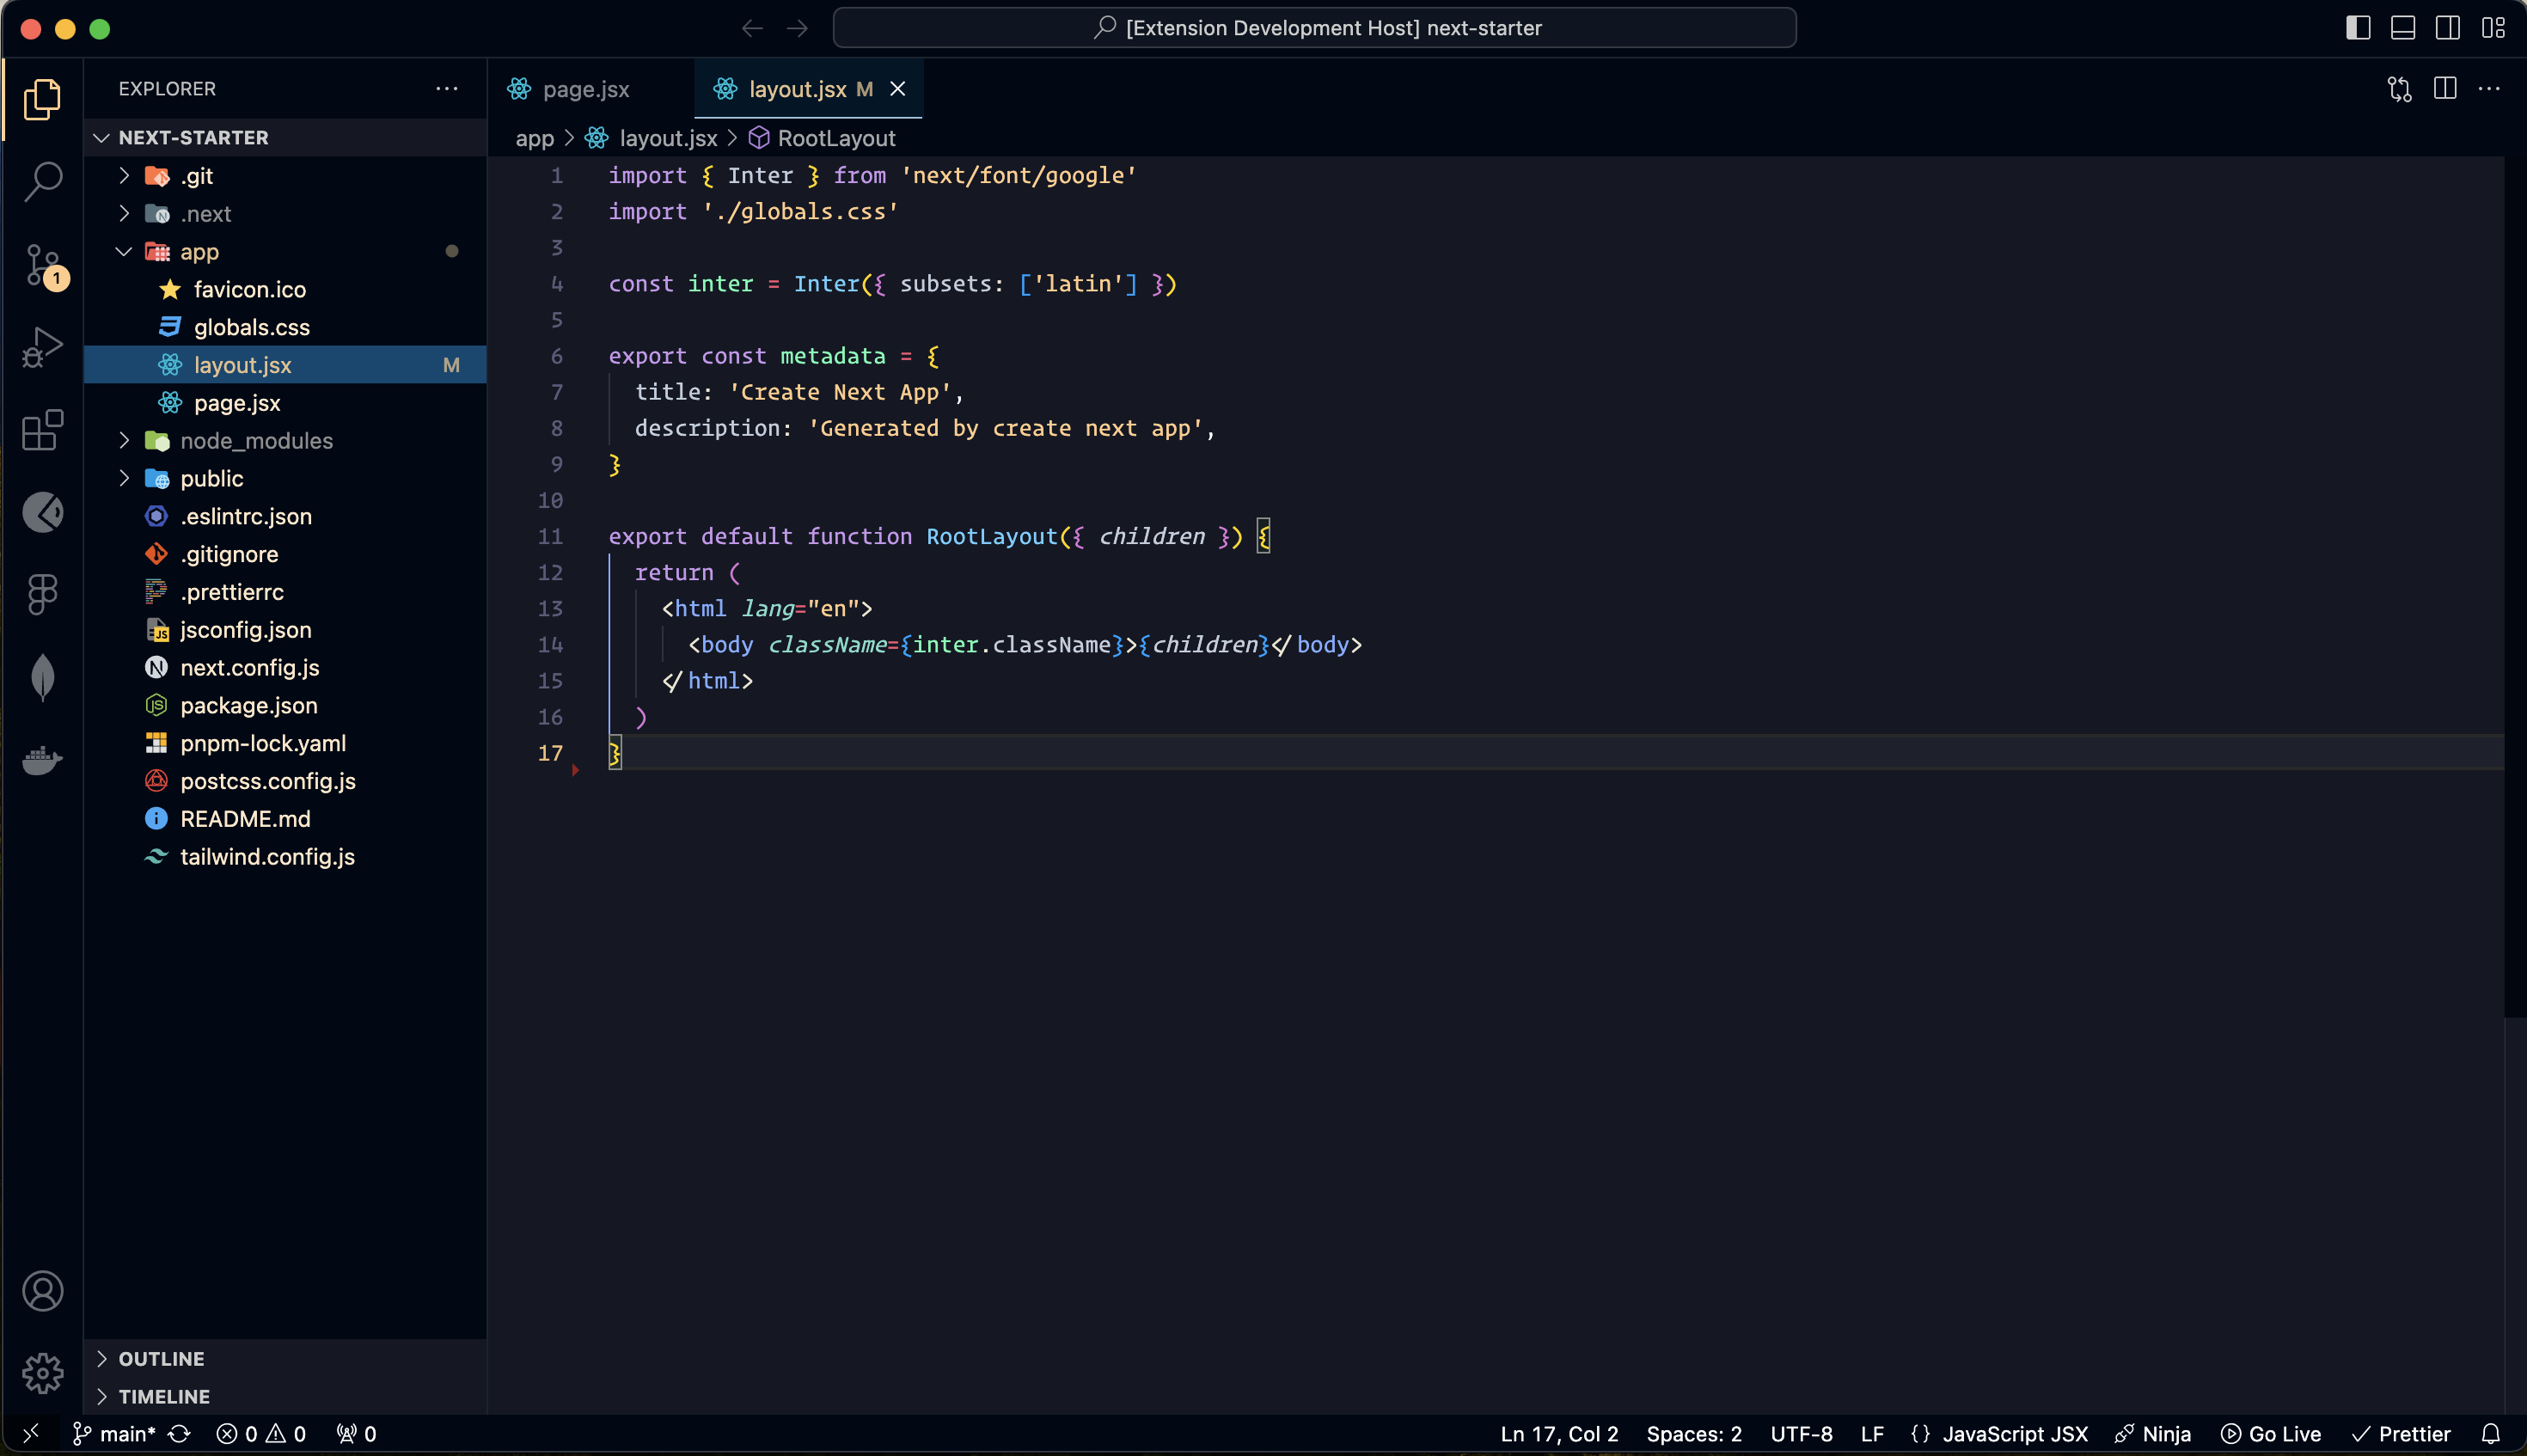The width and height of the screenshot is (2527, 1456).
Task: Expand the node_modules folder
Action: click(256, 441)
